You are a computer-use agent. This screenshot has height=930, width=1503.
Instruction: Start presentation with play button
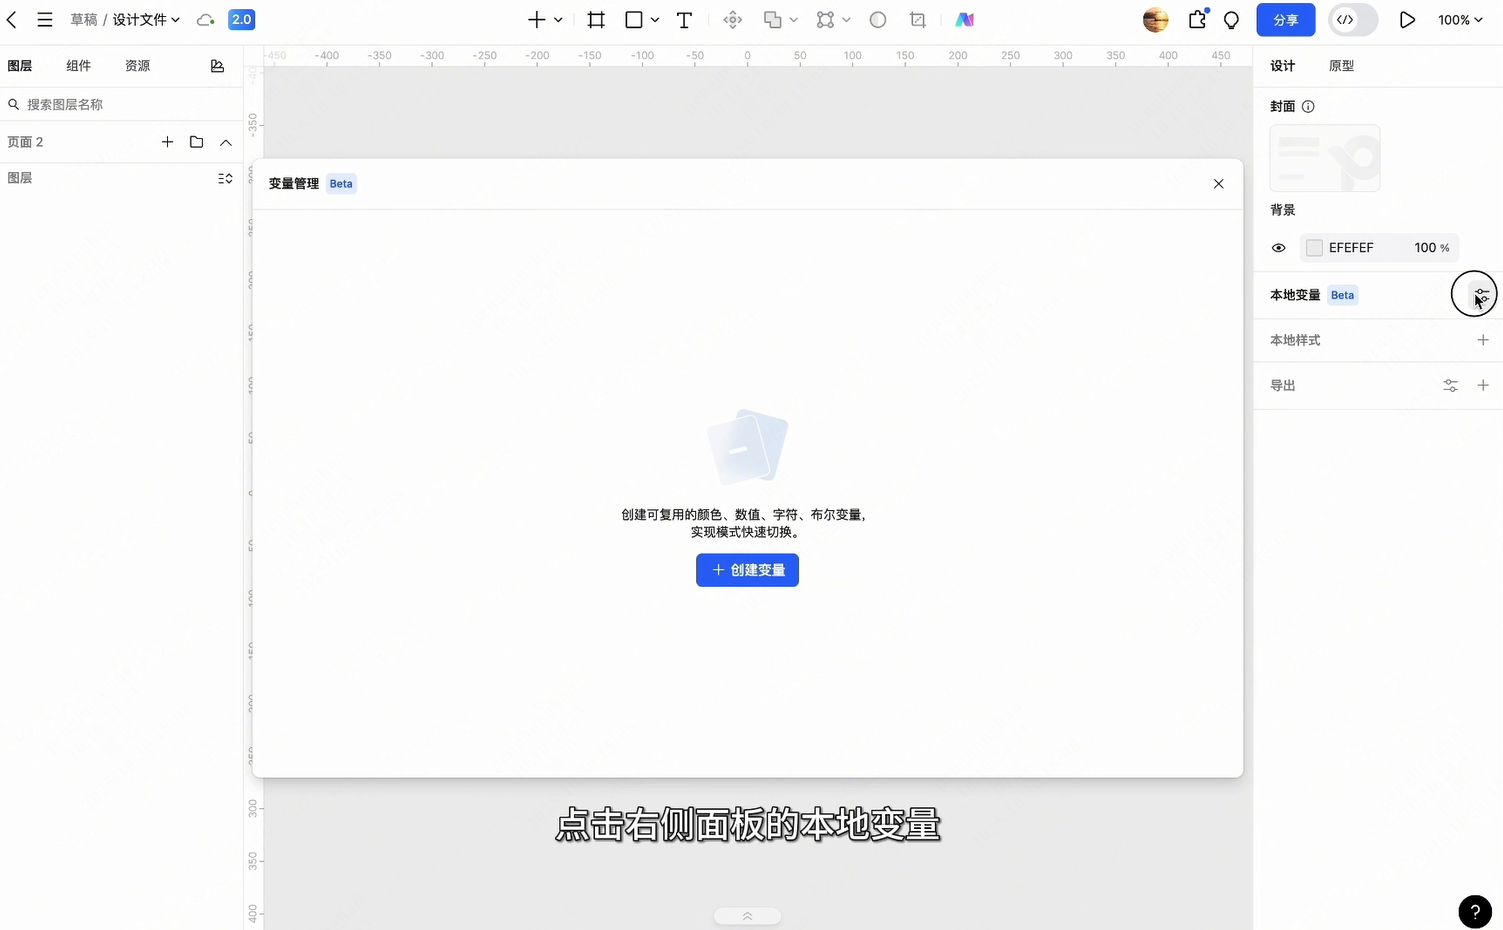1407,20
